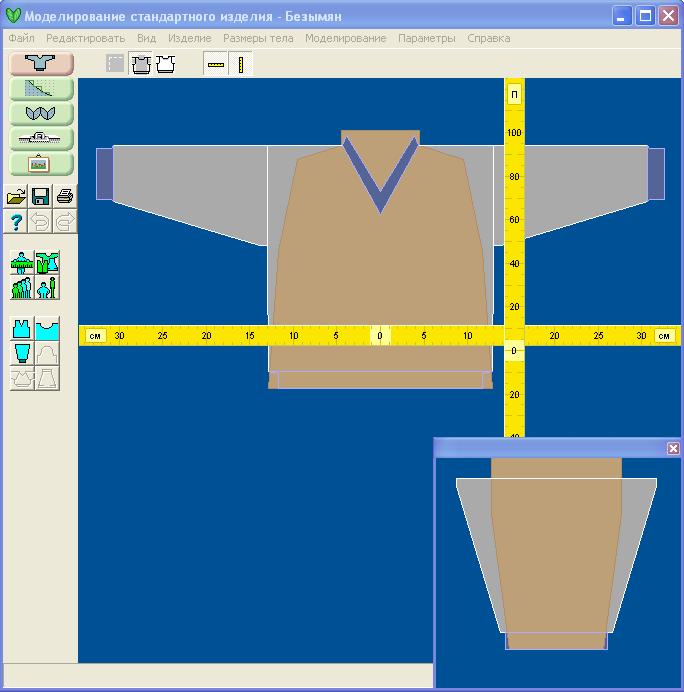Open the Параметры menu
This screenshot has width=684, height=692.
[427, 38]
